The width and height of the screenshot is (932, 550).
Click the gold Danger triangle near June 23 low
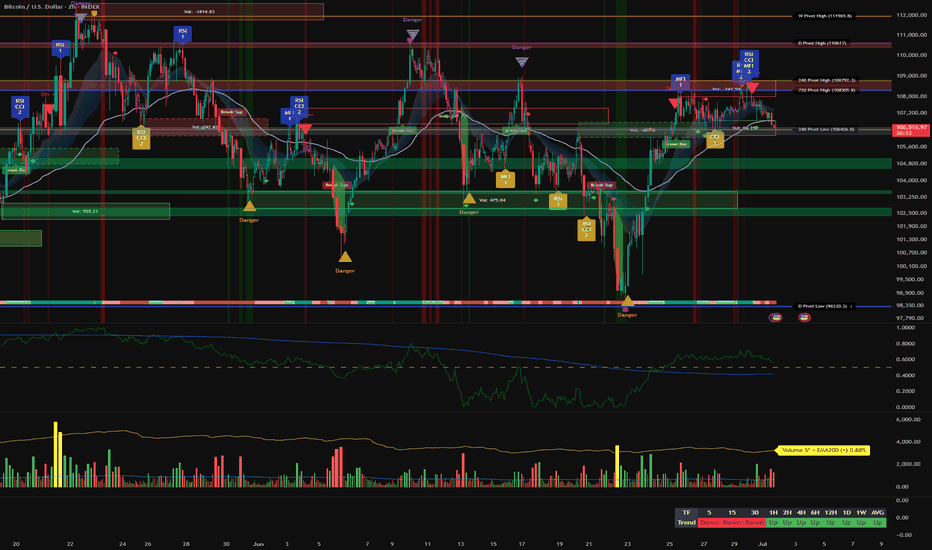pos(627,301)
